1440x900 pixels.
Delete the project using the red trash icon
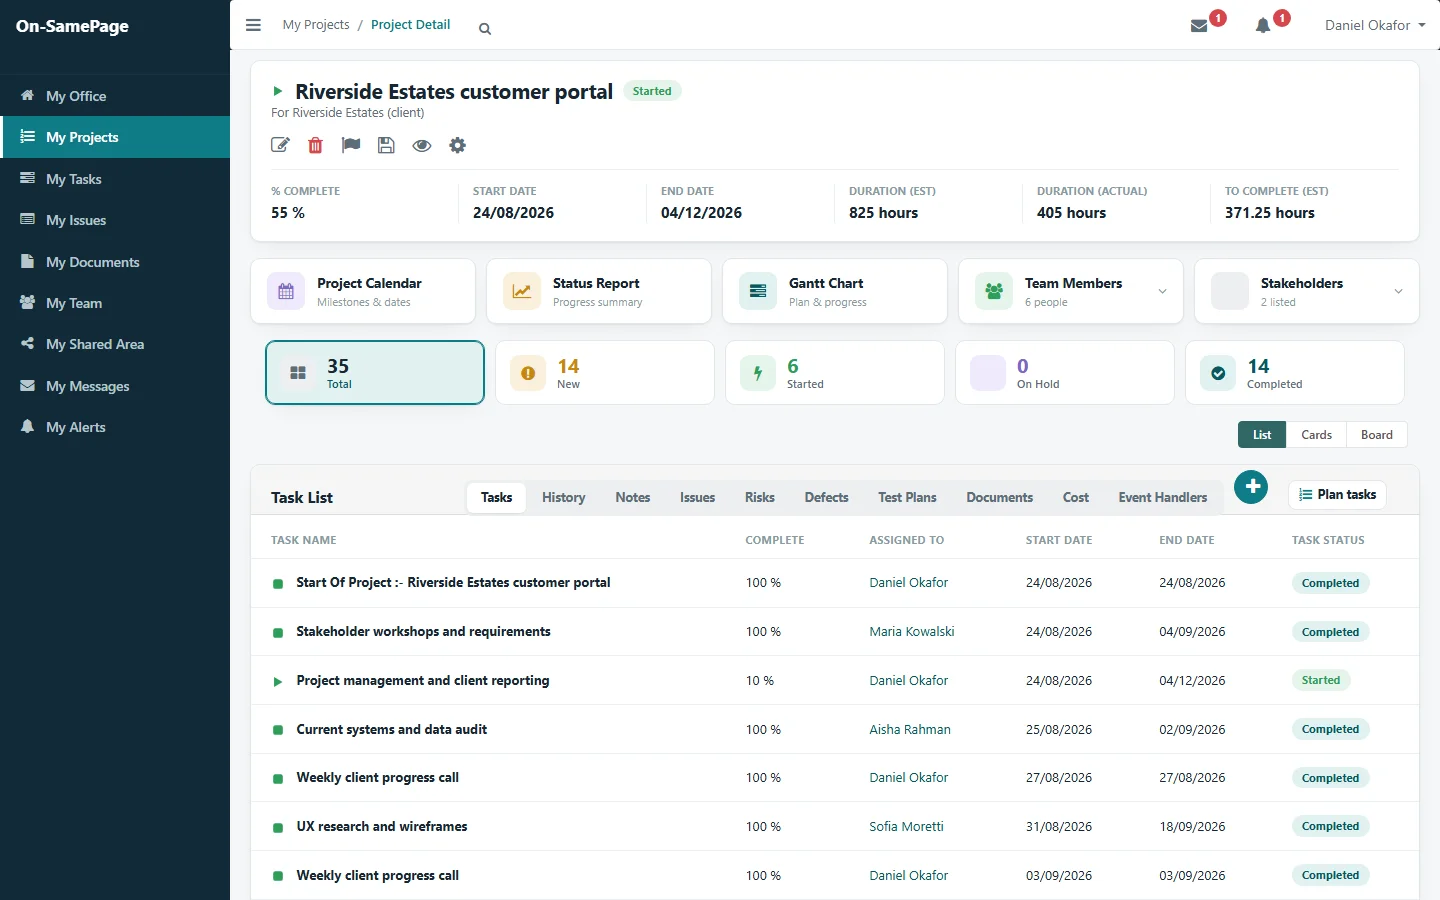(315, 145)
